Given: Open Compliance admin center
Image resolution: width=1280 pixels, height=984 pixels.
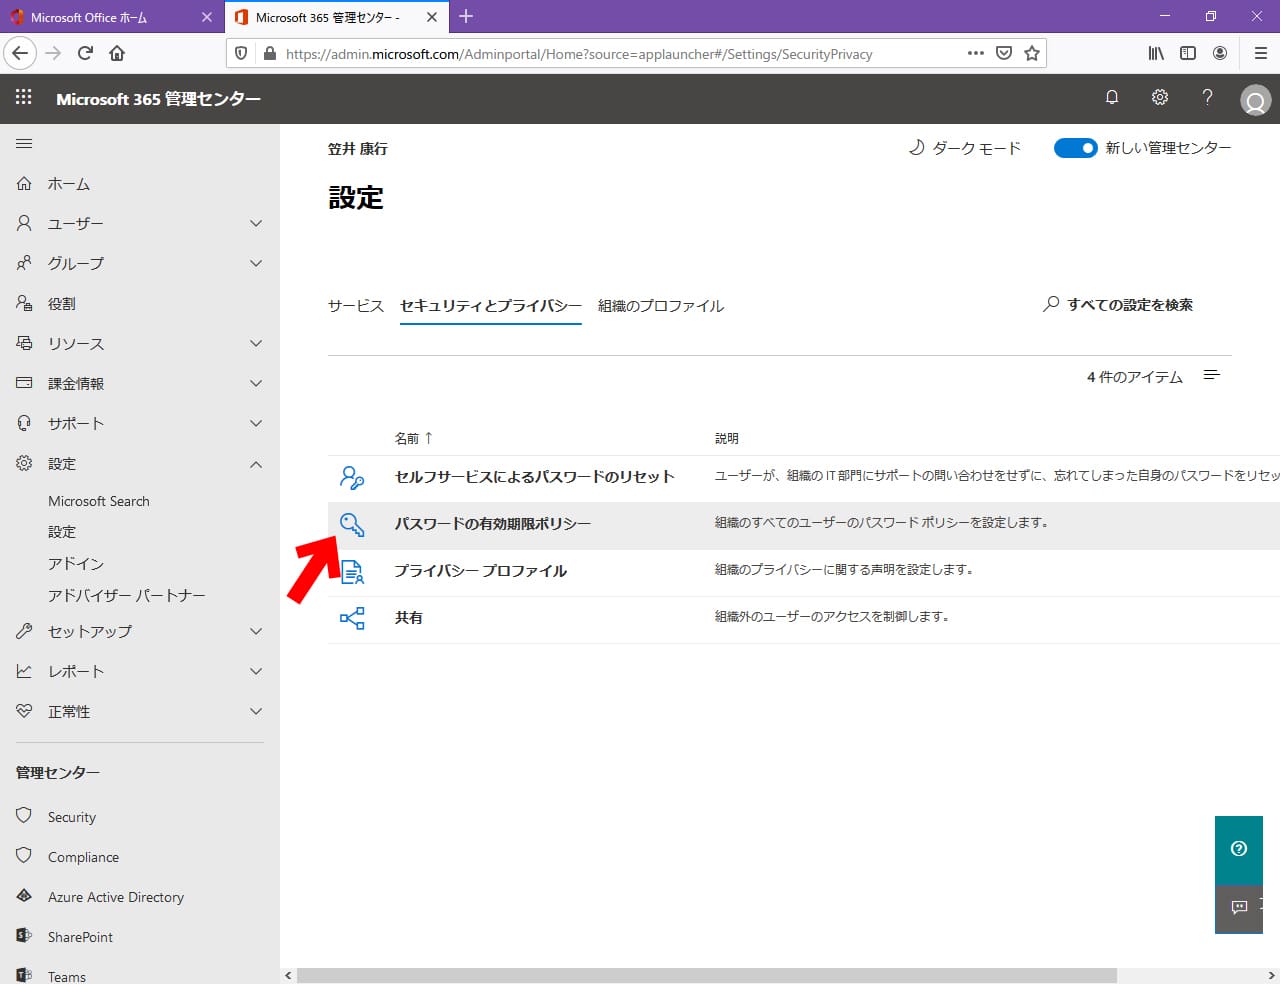Looking at the screenshot, I should (x=83, y=857).
